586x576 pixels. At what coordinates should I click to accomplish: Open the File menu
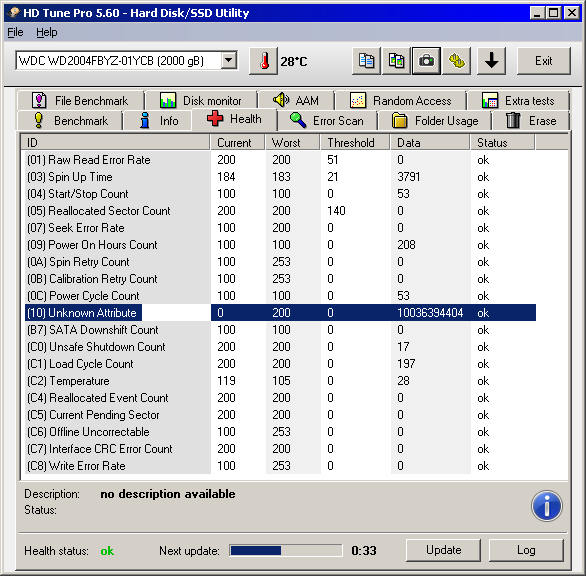(15, 33)
